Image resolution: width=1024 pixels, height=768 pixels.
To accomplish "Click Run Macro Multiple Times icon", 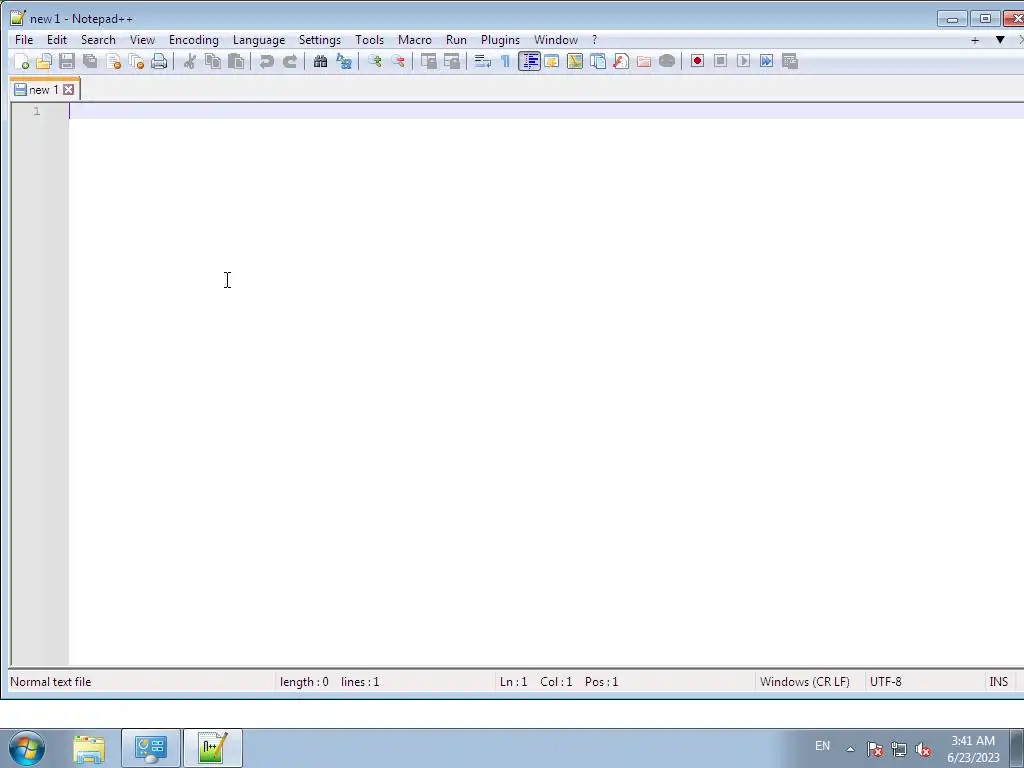I will 767,61.
